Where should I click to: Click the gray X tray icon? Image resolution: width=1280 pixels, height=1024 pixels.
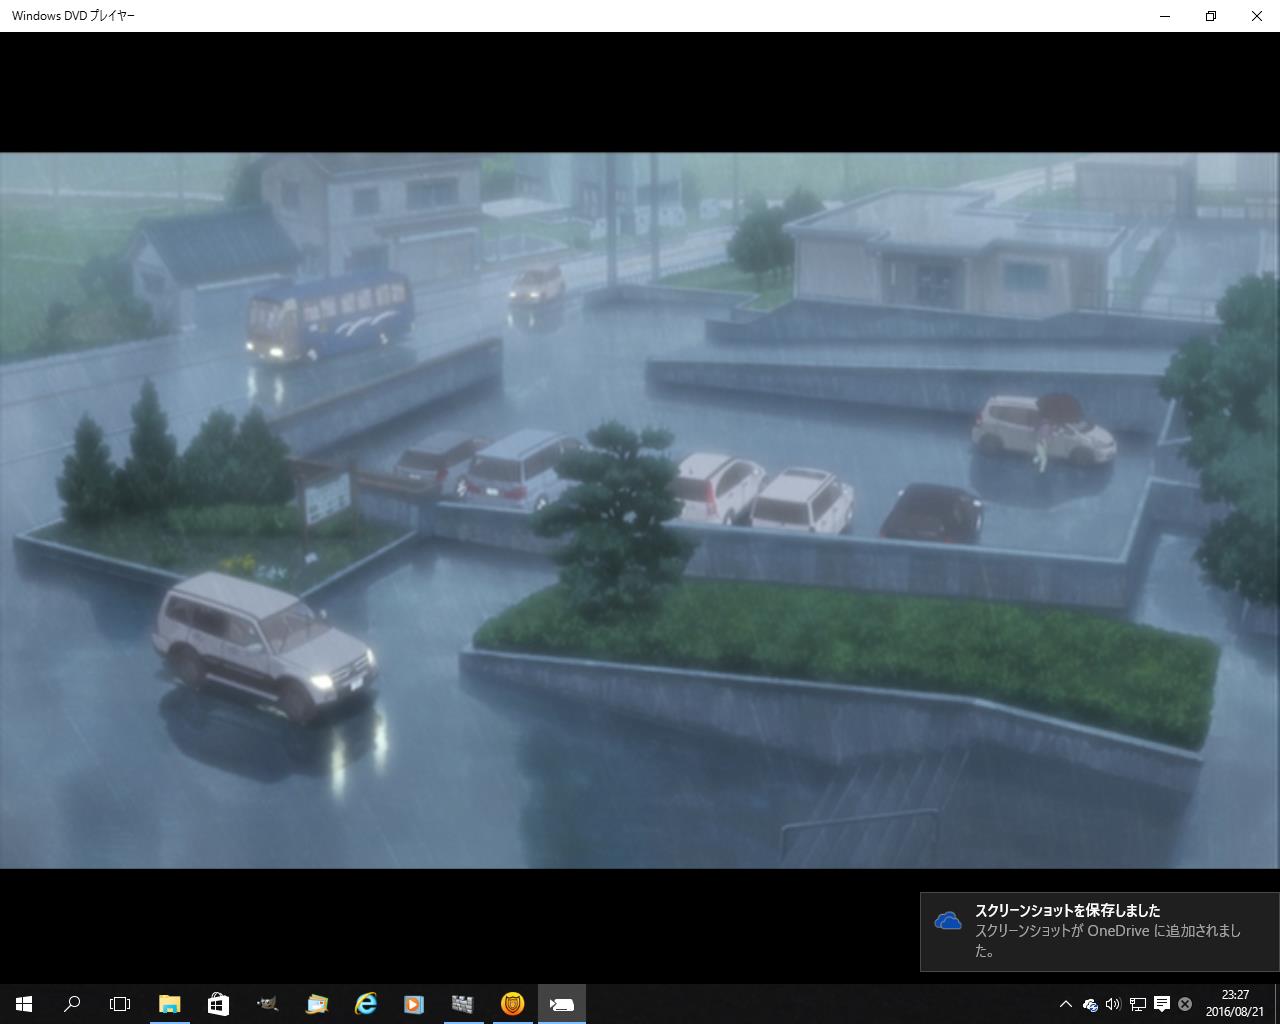tap(1185, 1004)
